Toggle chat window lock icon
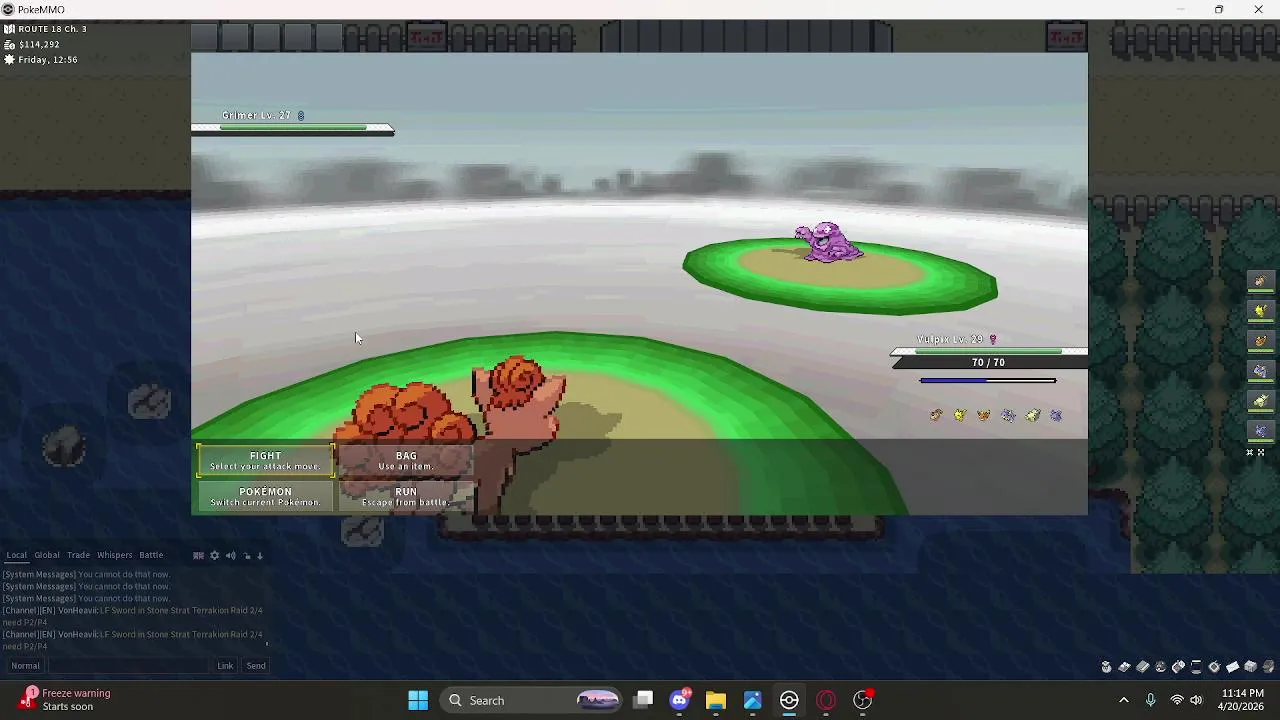 (247, 555)
